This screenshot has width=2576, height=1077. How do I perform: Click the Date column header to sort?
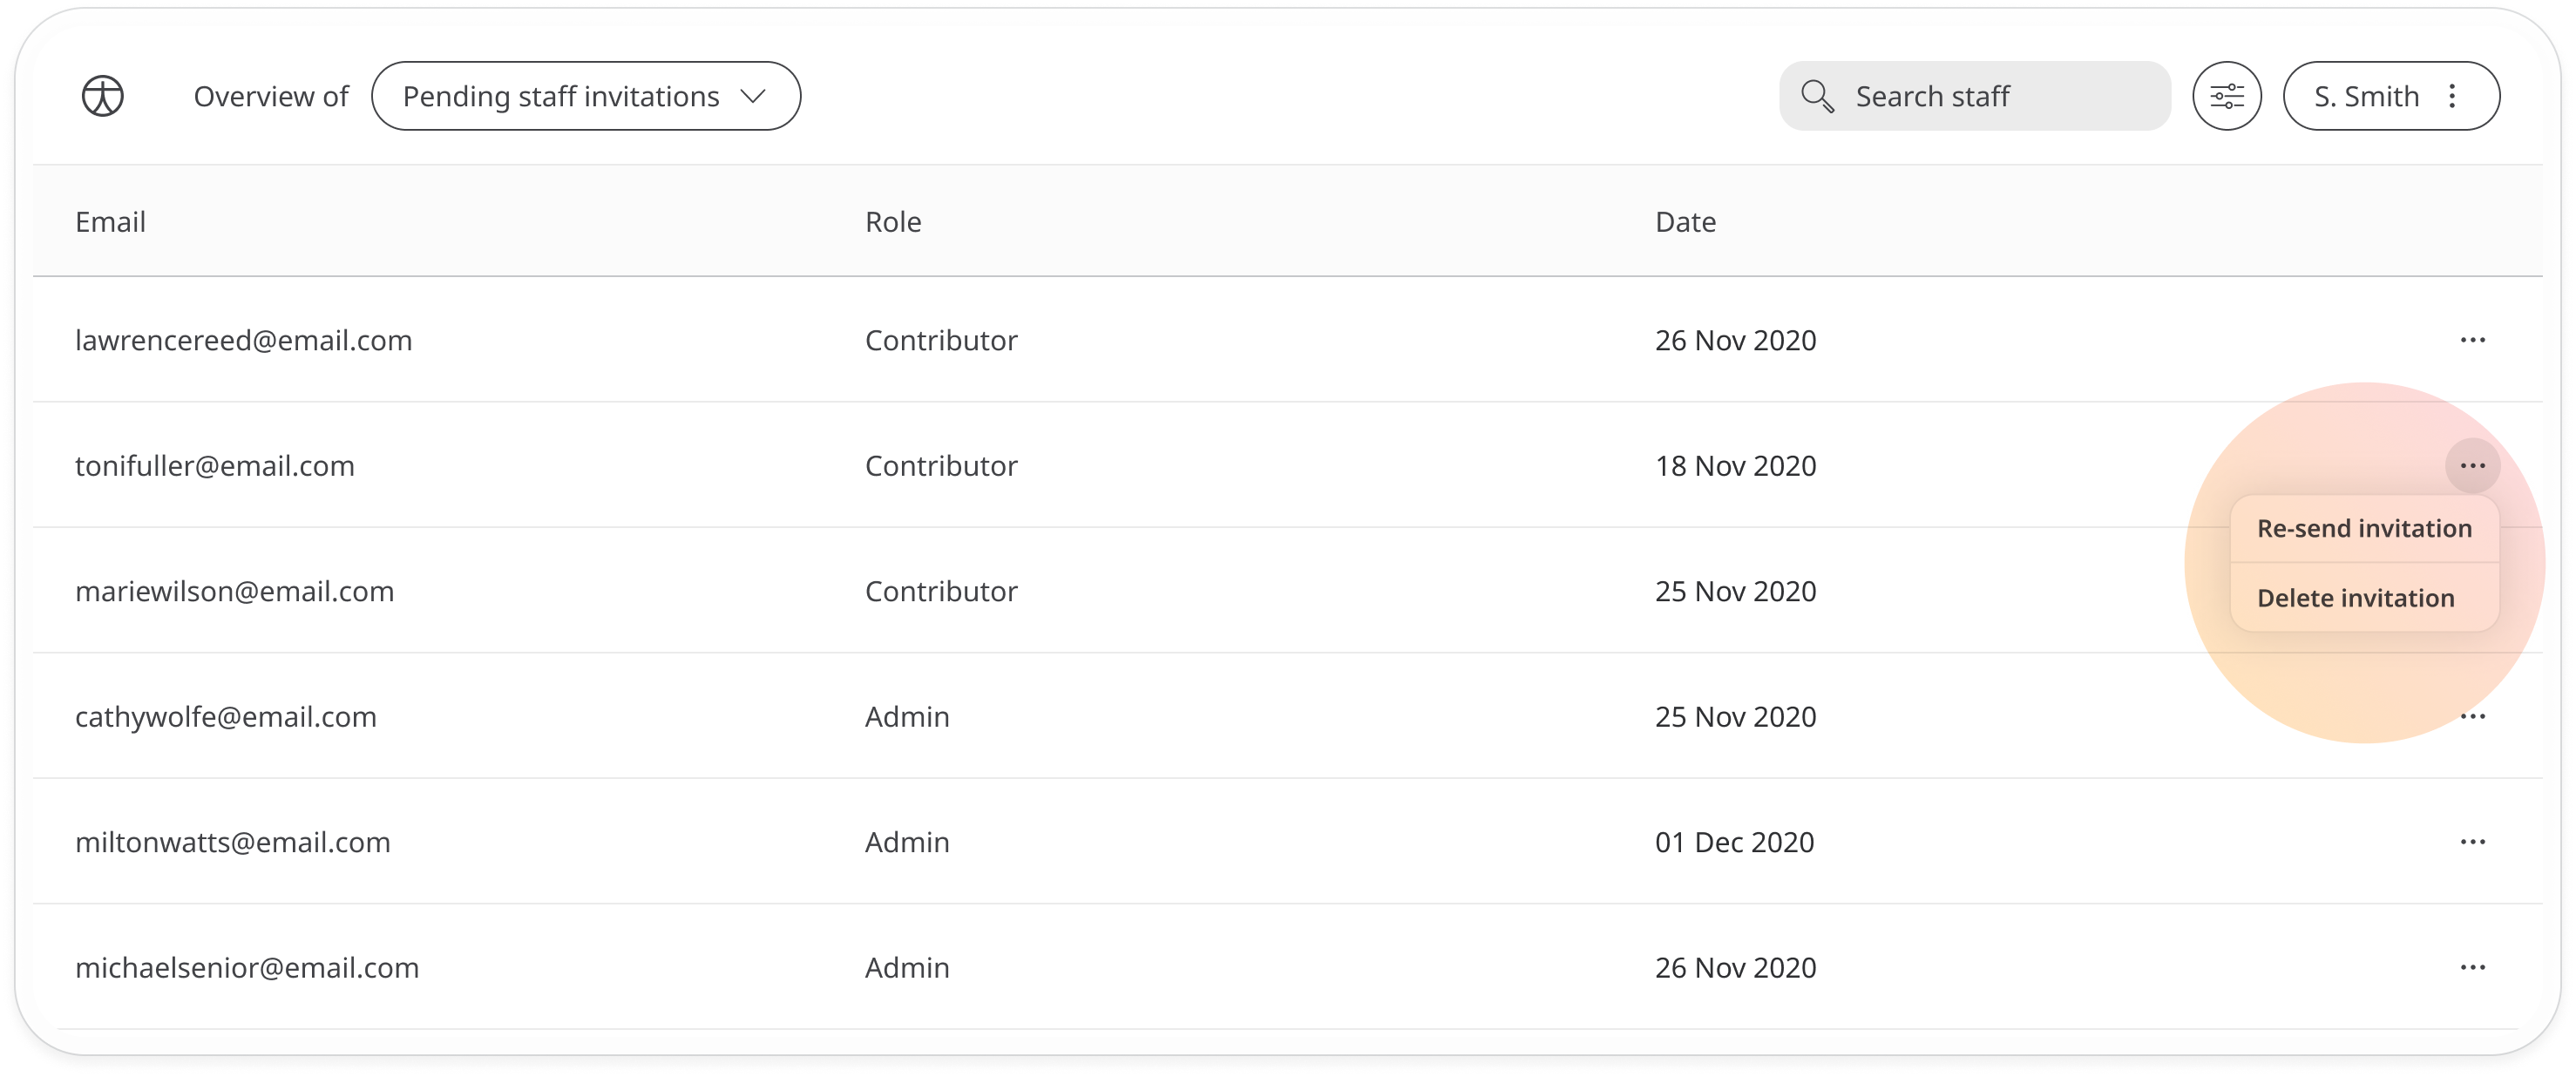(1685, 221)
